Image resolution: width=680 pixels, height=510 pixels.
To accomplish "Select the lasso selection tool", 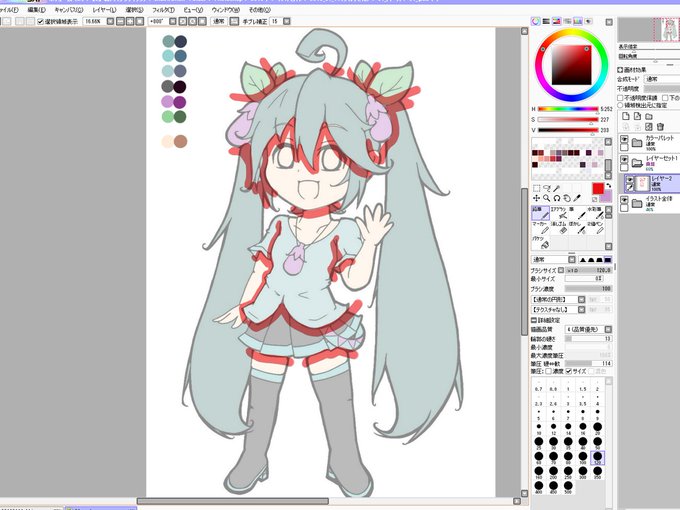I will point(546,188).
